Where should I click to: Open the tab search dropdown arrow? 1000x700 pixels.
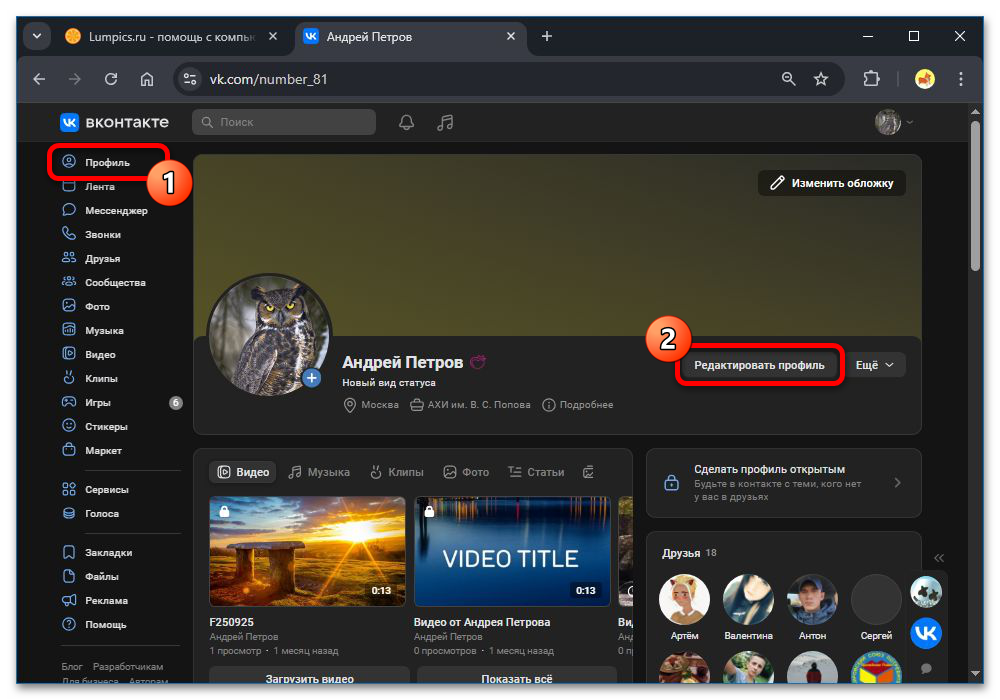point(37,36)
